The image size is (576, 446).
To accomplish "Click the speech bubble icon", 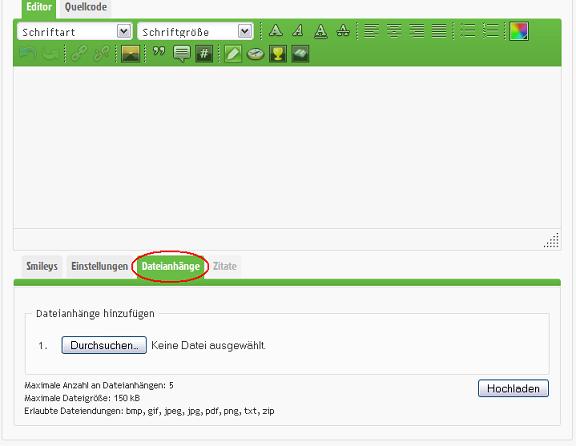I will 182,54.
